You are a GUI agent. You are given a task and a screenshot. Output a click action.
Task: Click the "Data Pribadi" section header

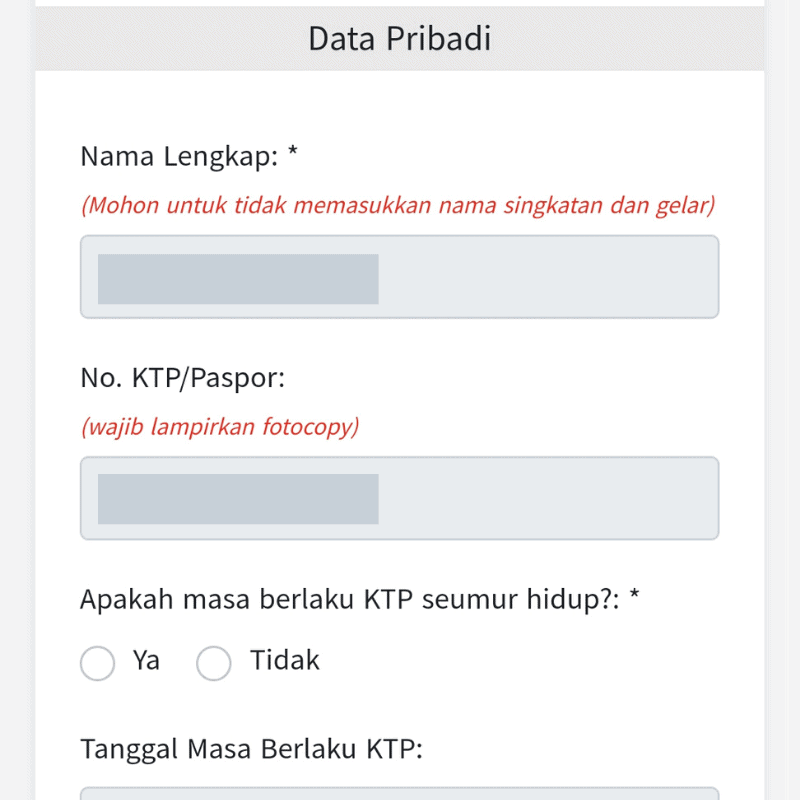[x=399, y=38]
